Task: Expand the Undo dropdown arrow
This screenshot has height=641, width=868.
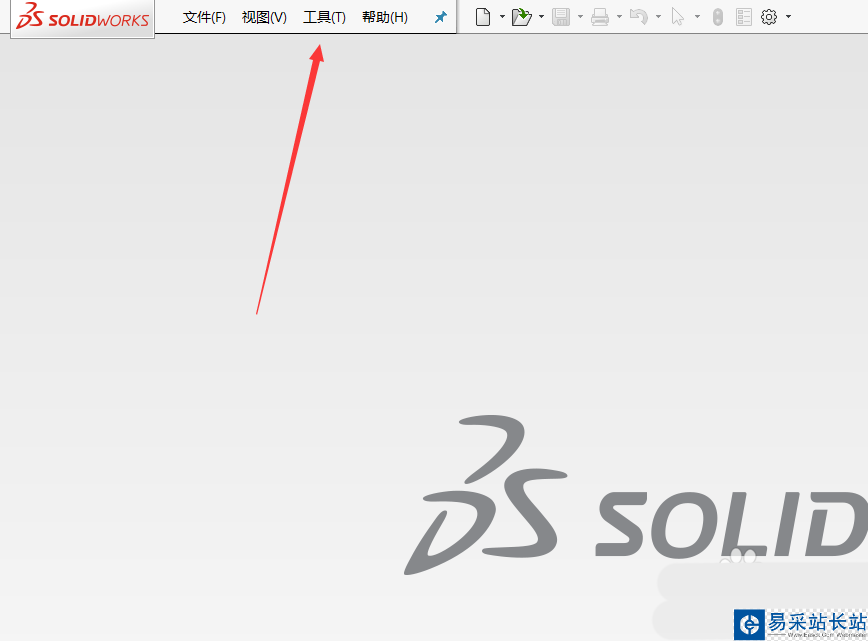Action: [658, 17]
